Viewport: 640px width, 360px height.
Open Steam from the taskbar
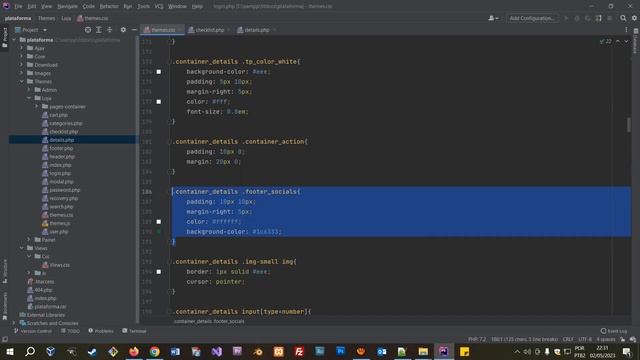point(92,351)
